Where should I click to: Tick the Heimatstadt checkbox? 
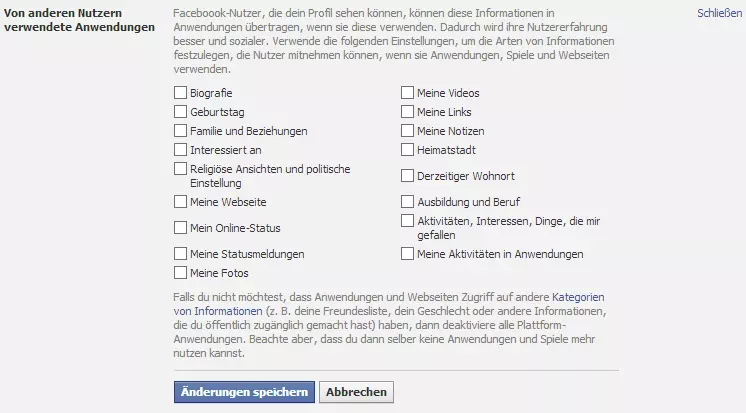click(407, 150)
